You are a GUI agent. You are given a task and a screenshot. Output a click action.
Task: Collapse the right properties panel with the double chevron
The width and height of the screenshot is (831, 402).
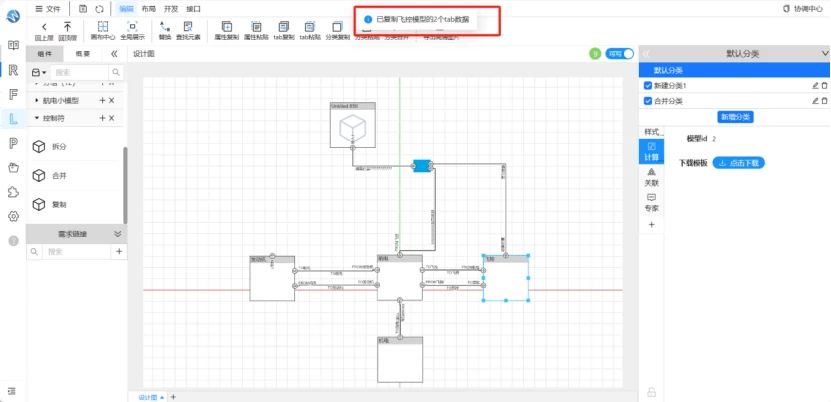pos(646,53)
